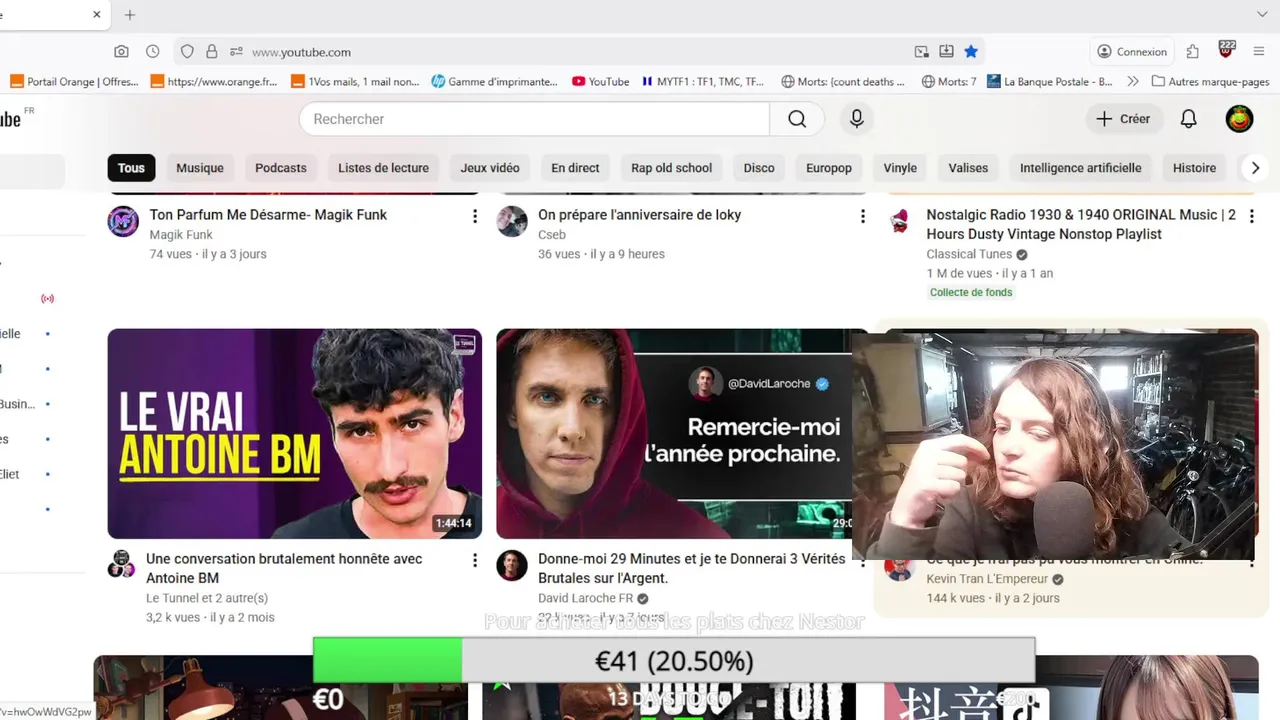
Task: Open options for Ton Parfum Me Désarme video
Action: tap(475, 216)
